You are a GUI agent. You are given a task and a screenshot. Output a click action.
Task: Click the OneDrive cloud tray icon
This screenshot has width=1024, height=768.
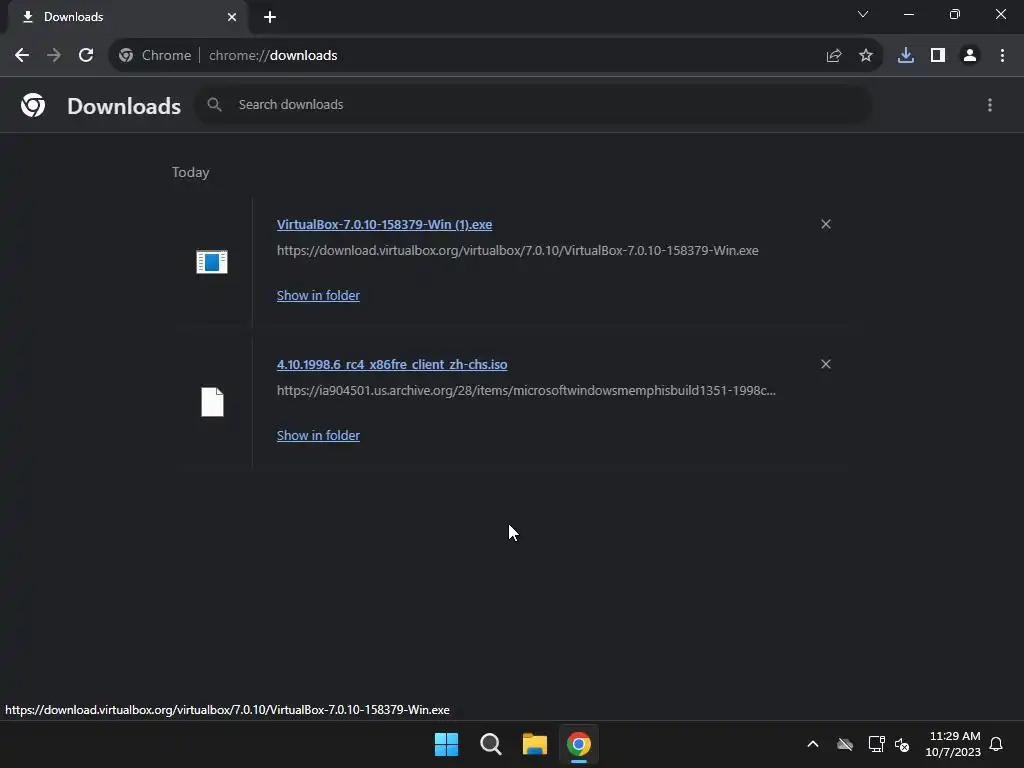point(845,744)
